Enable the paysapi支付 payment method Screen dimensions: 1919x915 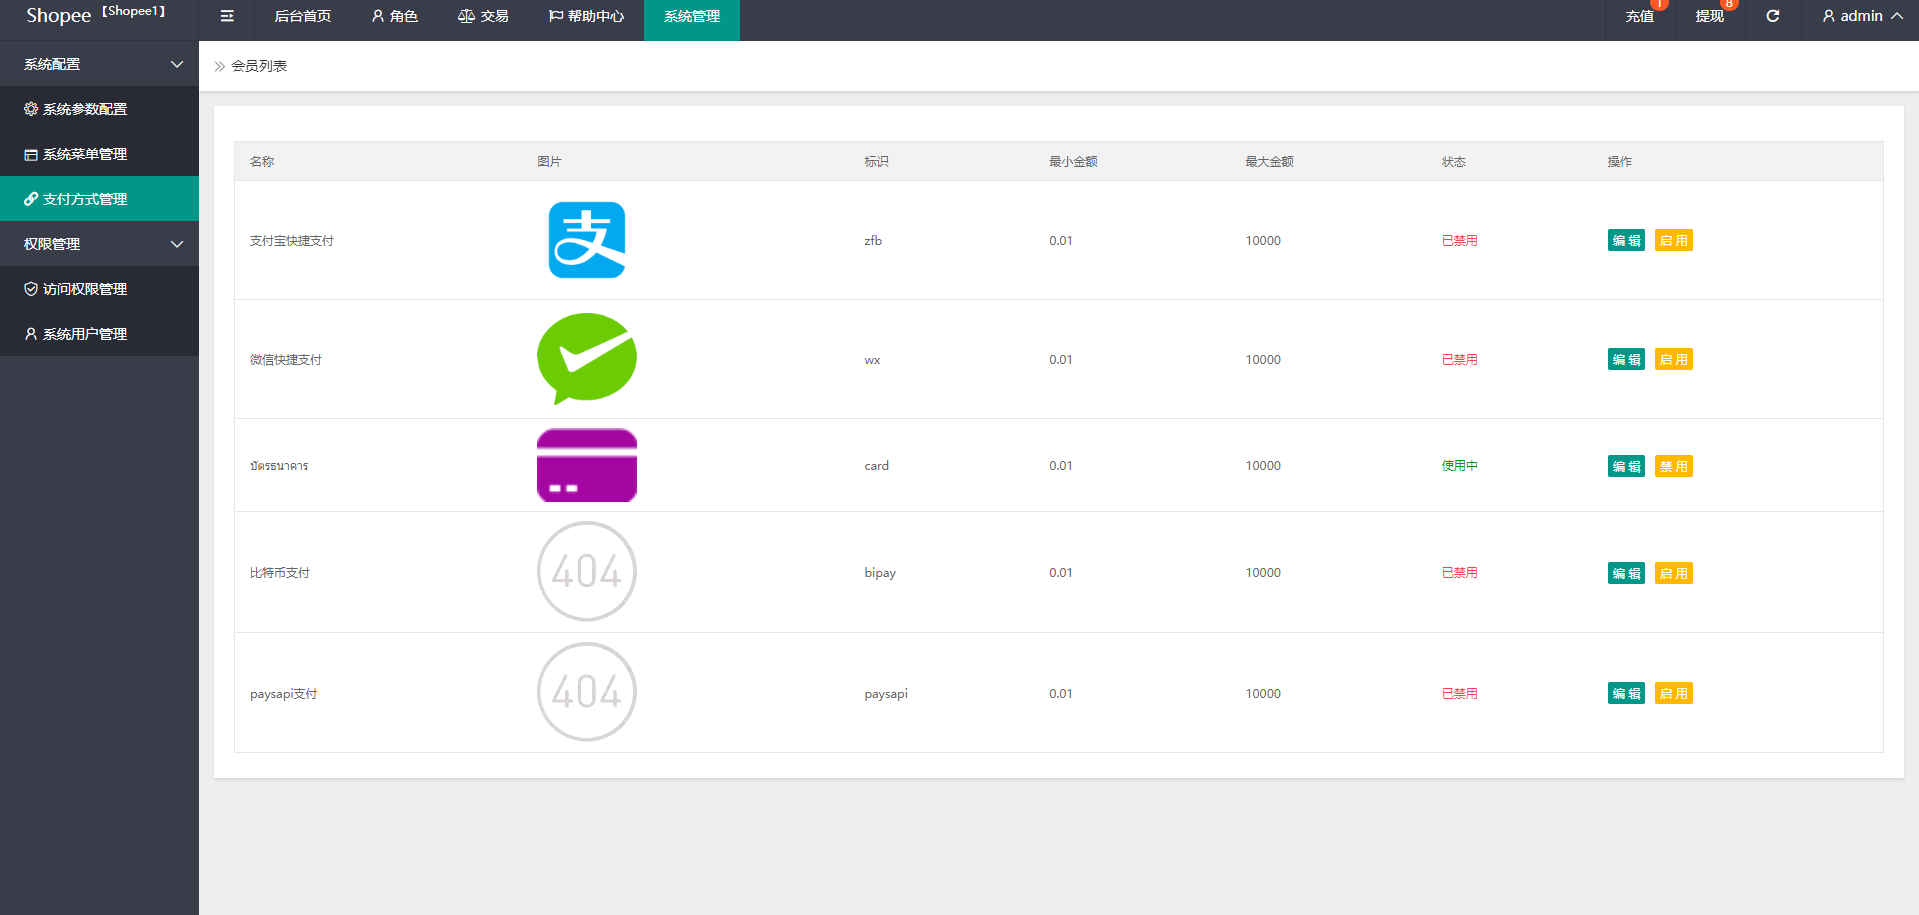click(x=1673, y=694)
